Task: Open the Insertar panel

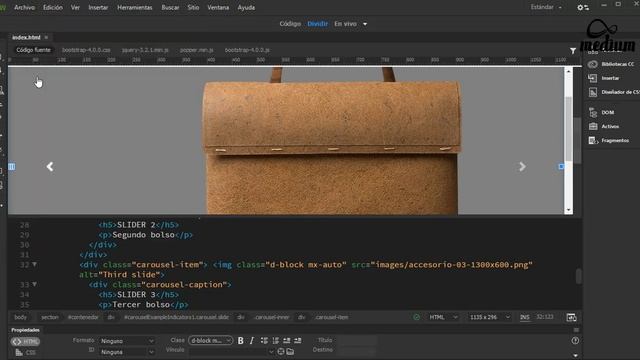Action: (x=604, y=78)
